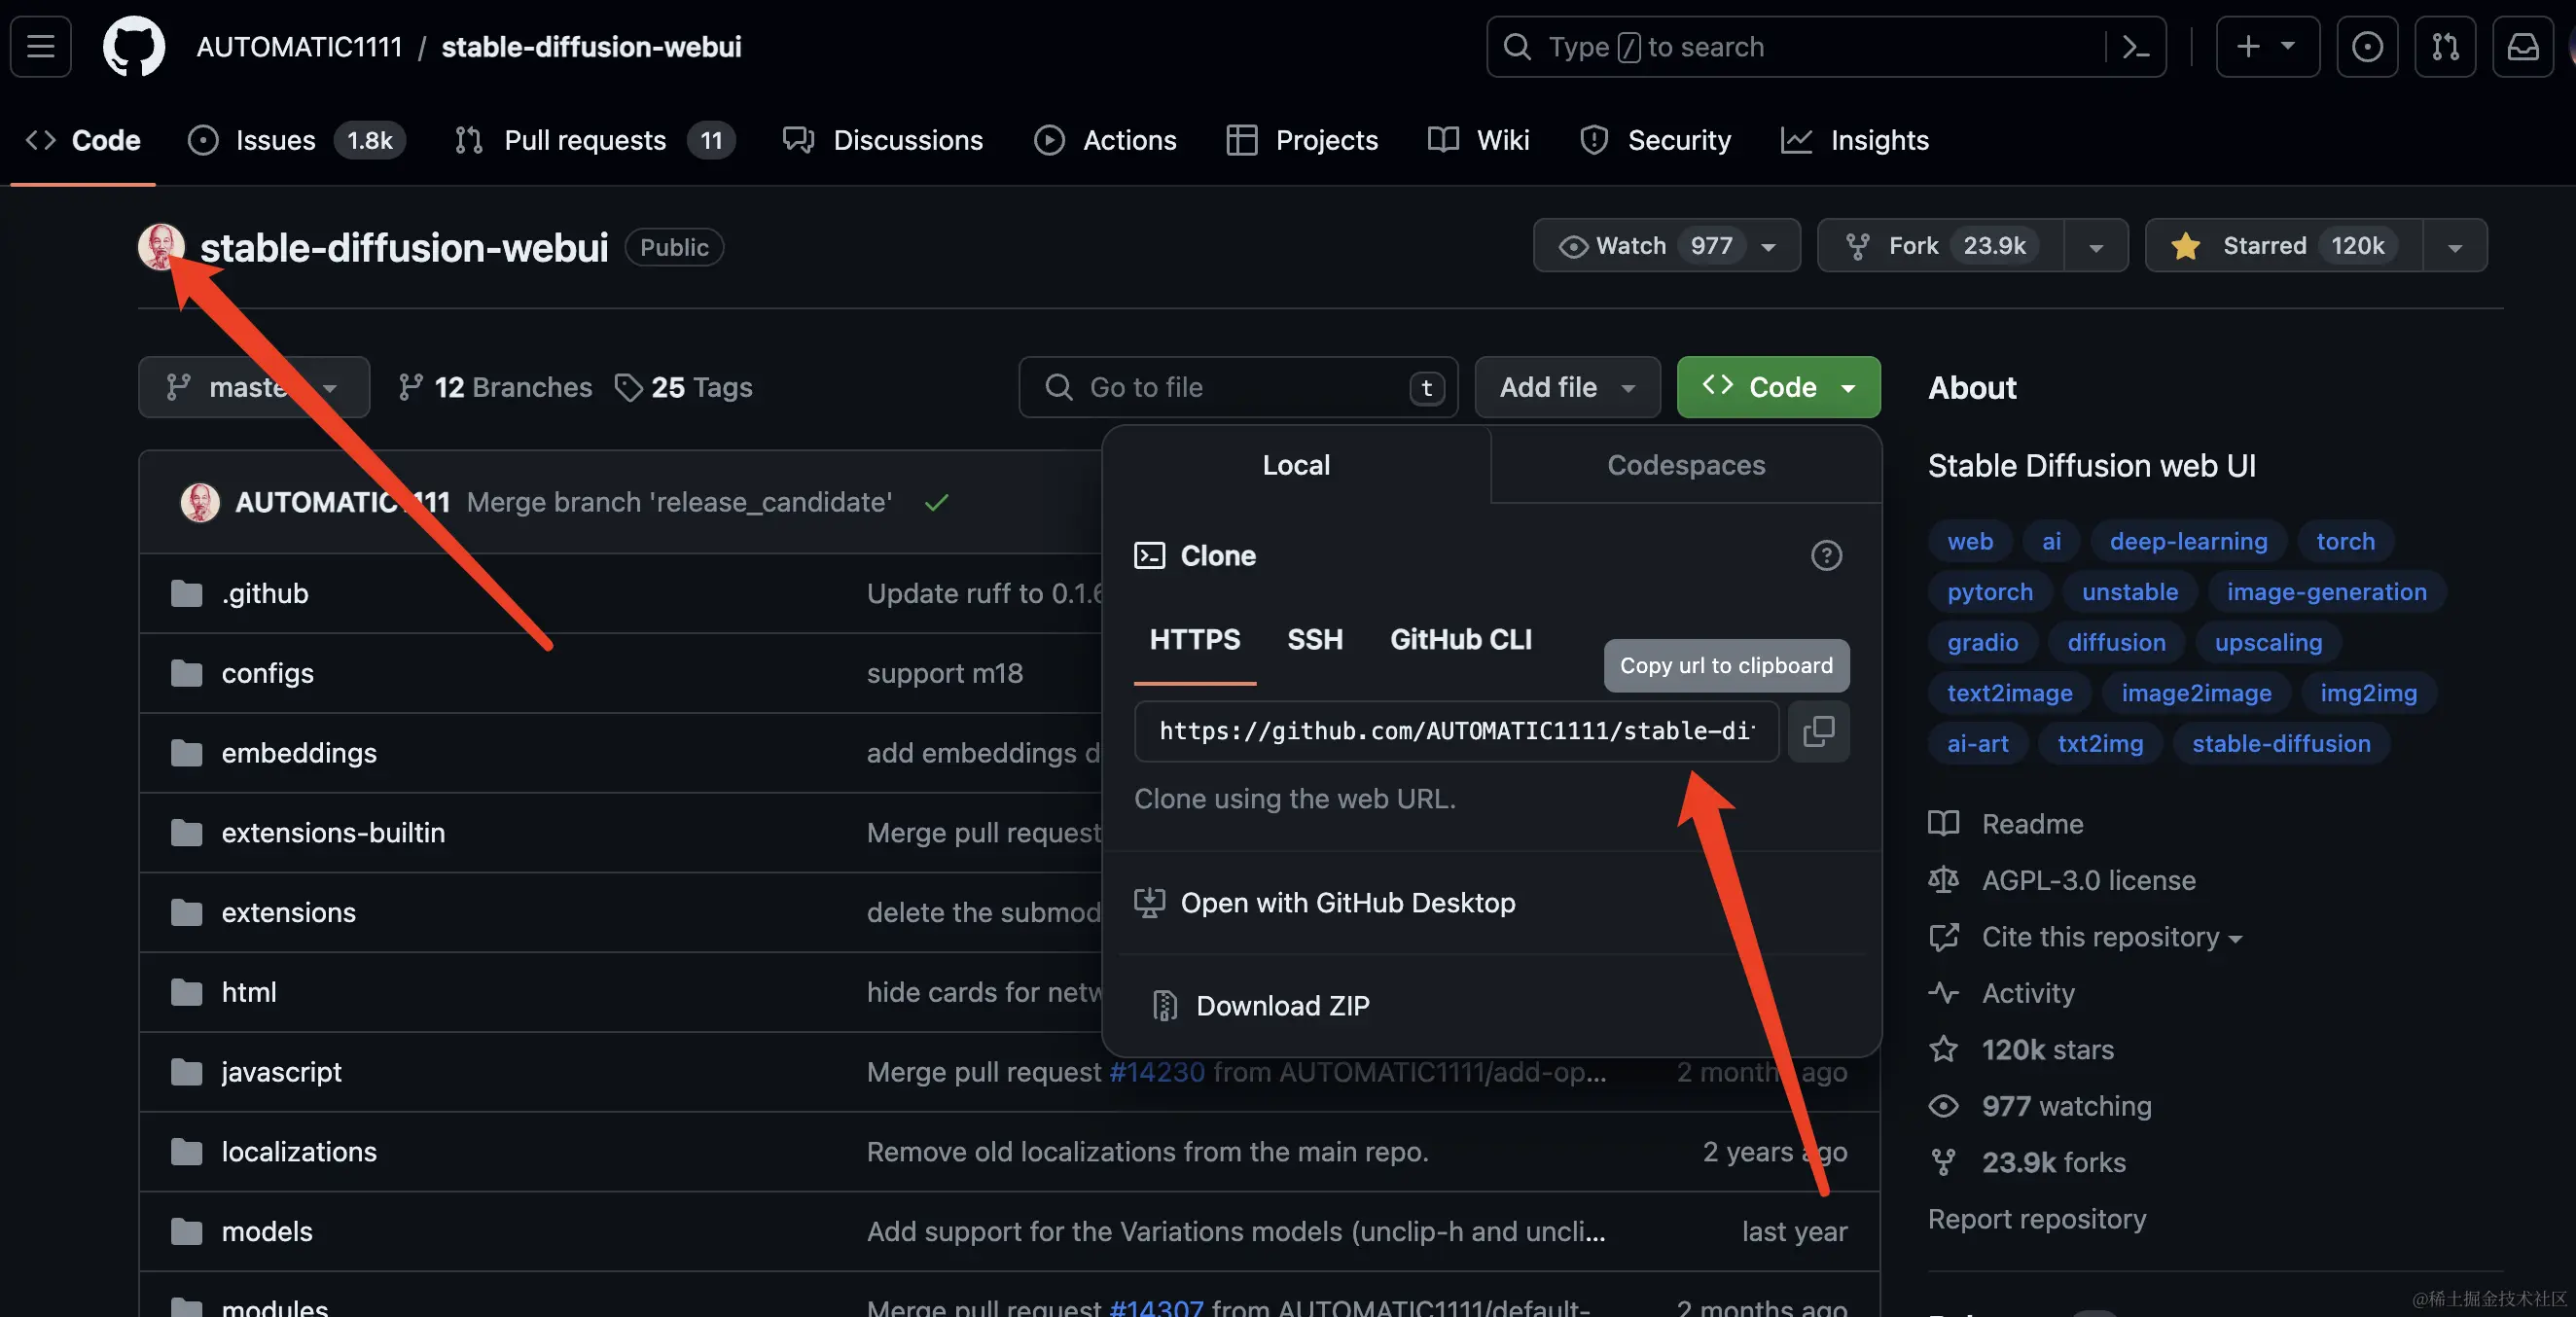Open the Add file dropdown

pos(1566,387)
